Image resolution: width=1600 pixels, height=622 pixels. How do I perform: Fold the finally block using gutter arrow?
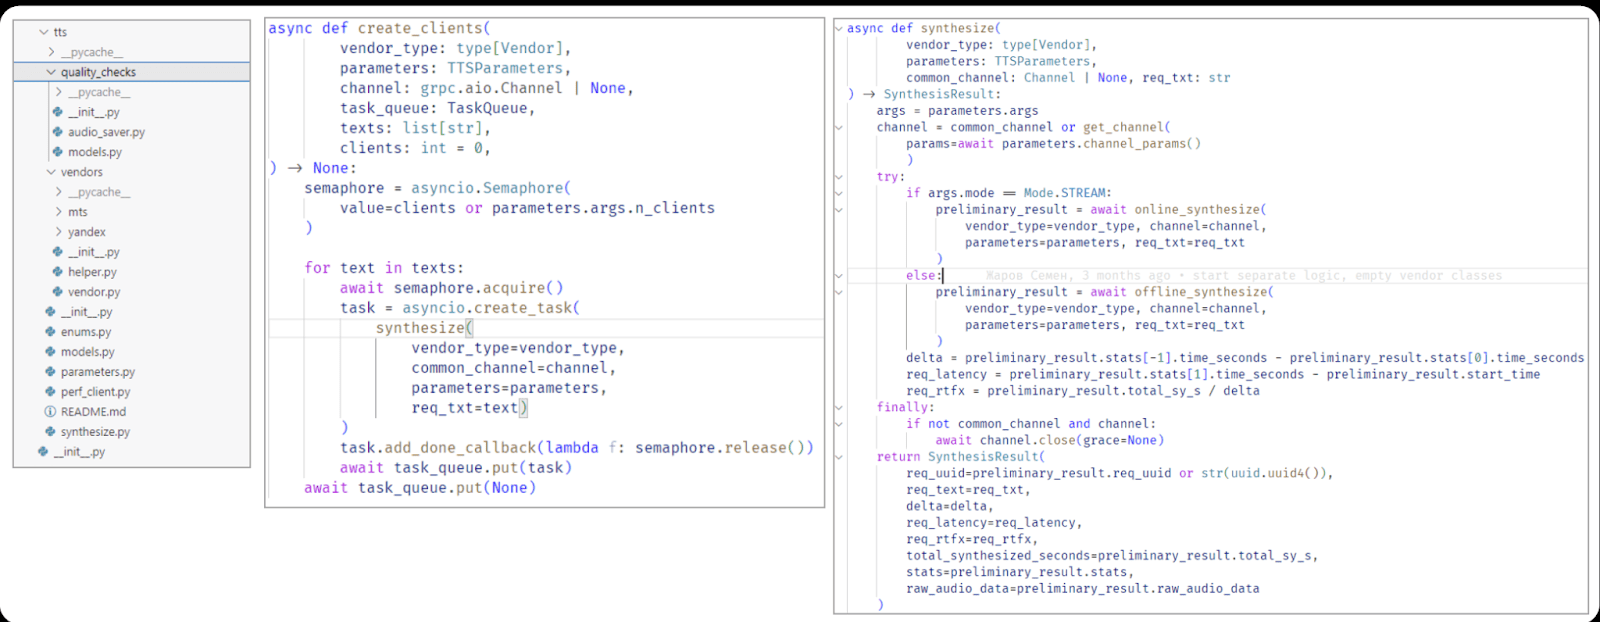pos(839,407)
